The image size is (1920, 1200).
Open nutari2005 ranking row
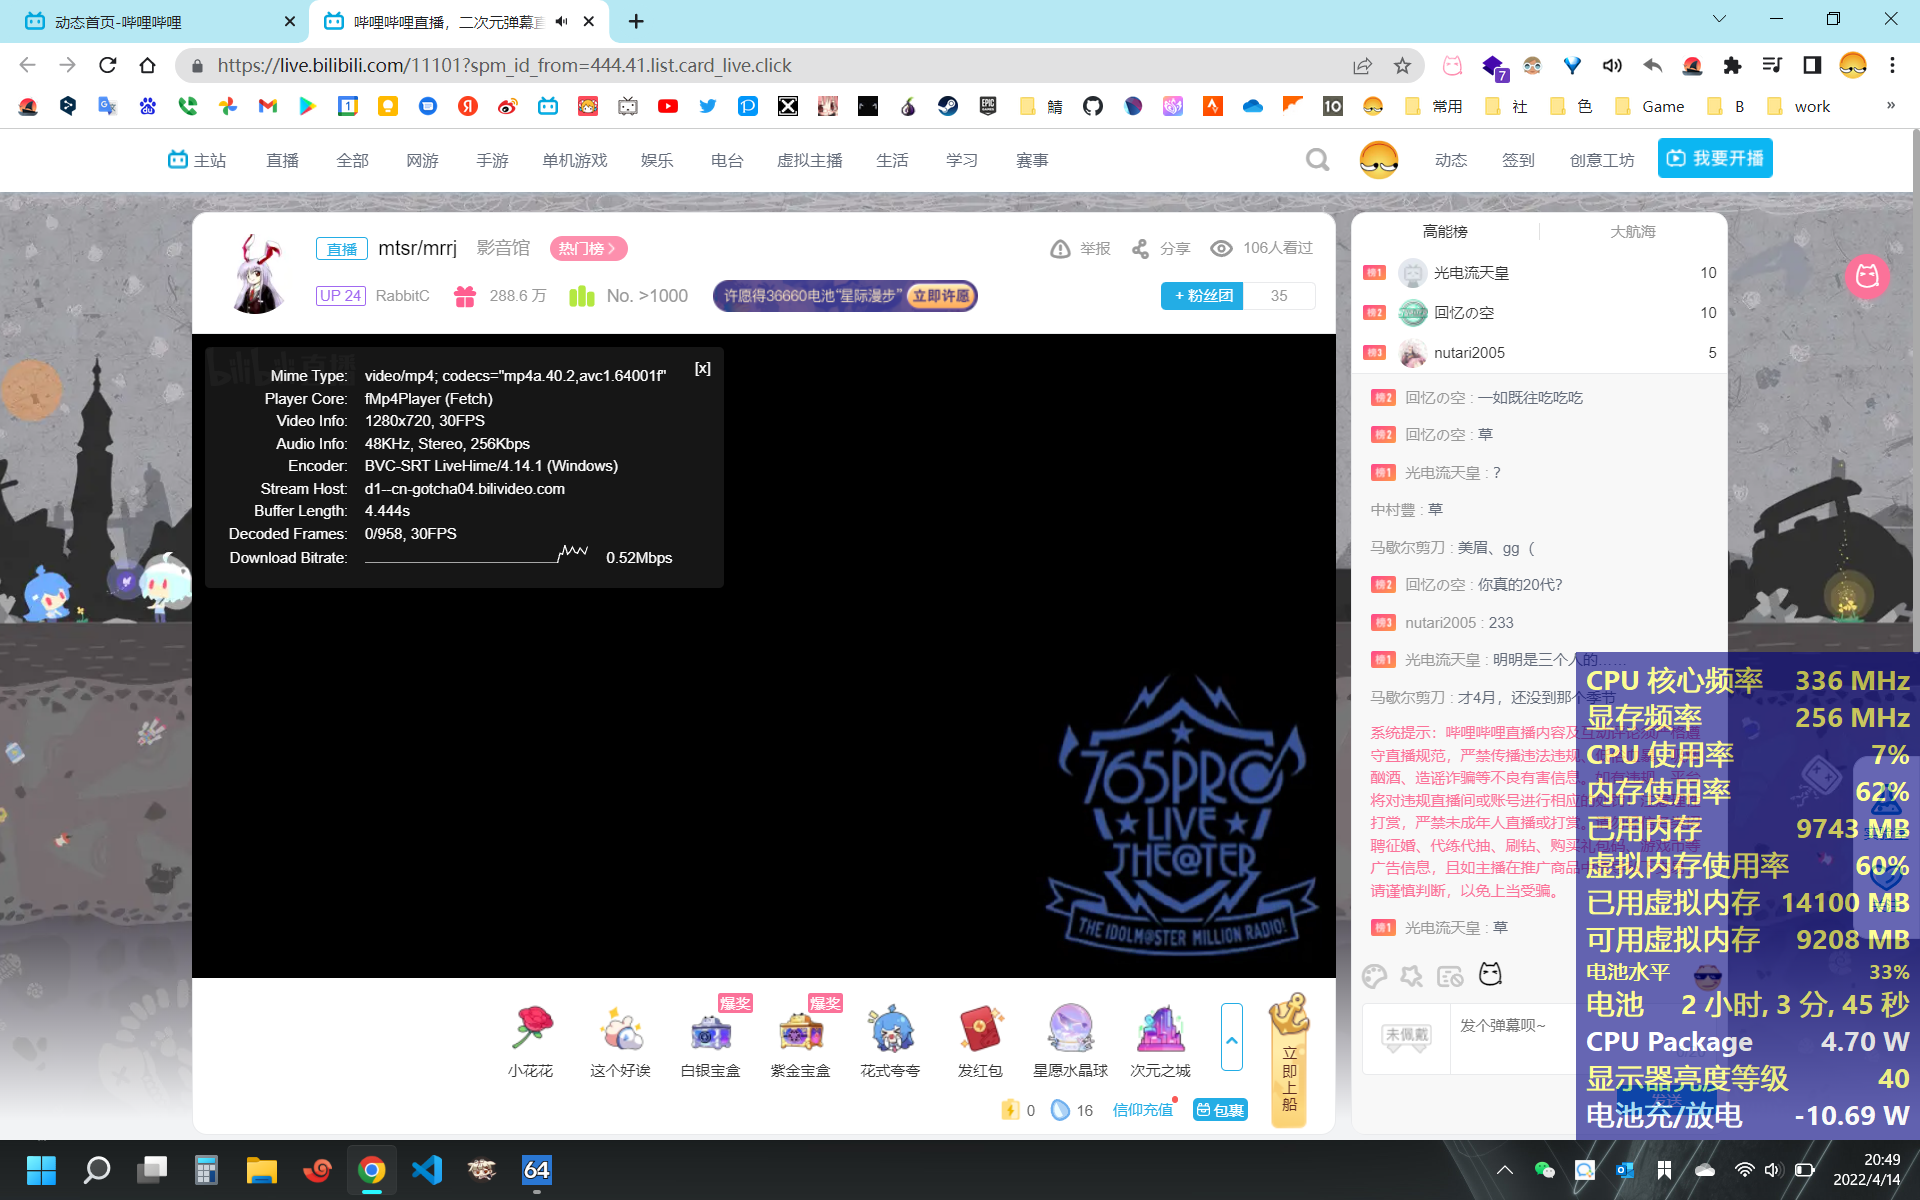[x=1539, y=353]
